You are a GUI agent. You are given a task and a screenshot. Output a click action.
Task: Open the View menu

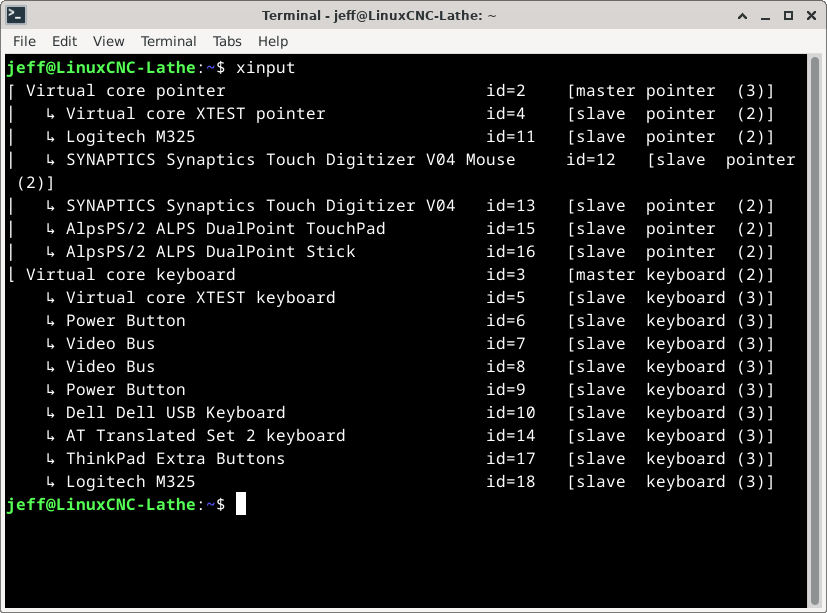[109, 41]
